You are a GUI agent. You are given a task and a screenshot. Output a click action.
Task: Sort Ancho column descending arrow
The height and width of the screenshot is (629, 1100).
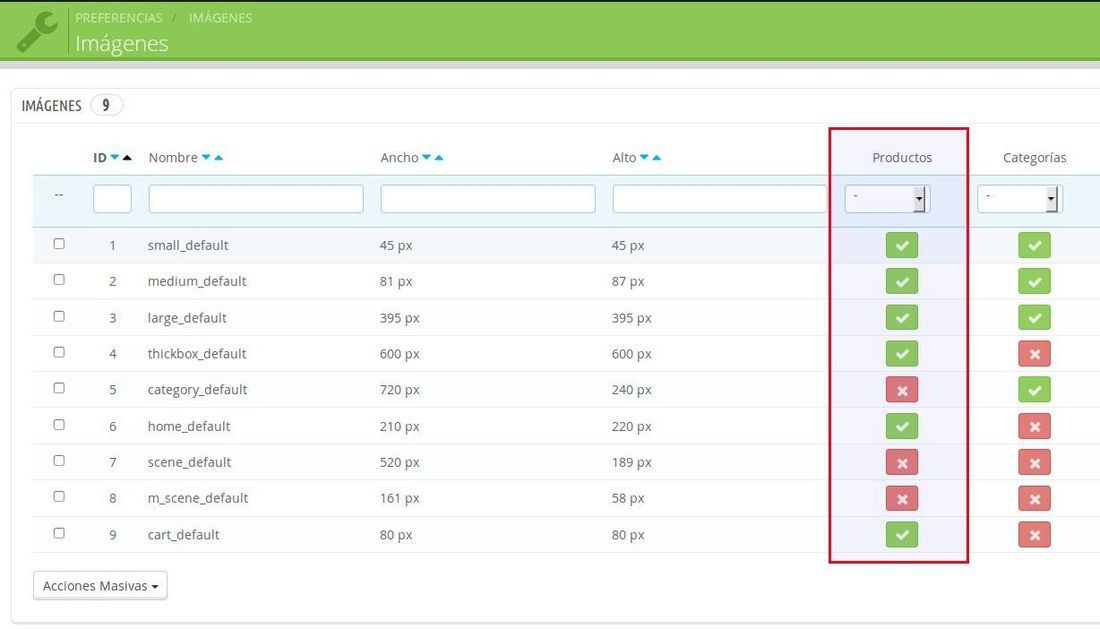coord(426,158)
